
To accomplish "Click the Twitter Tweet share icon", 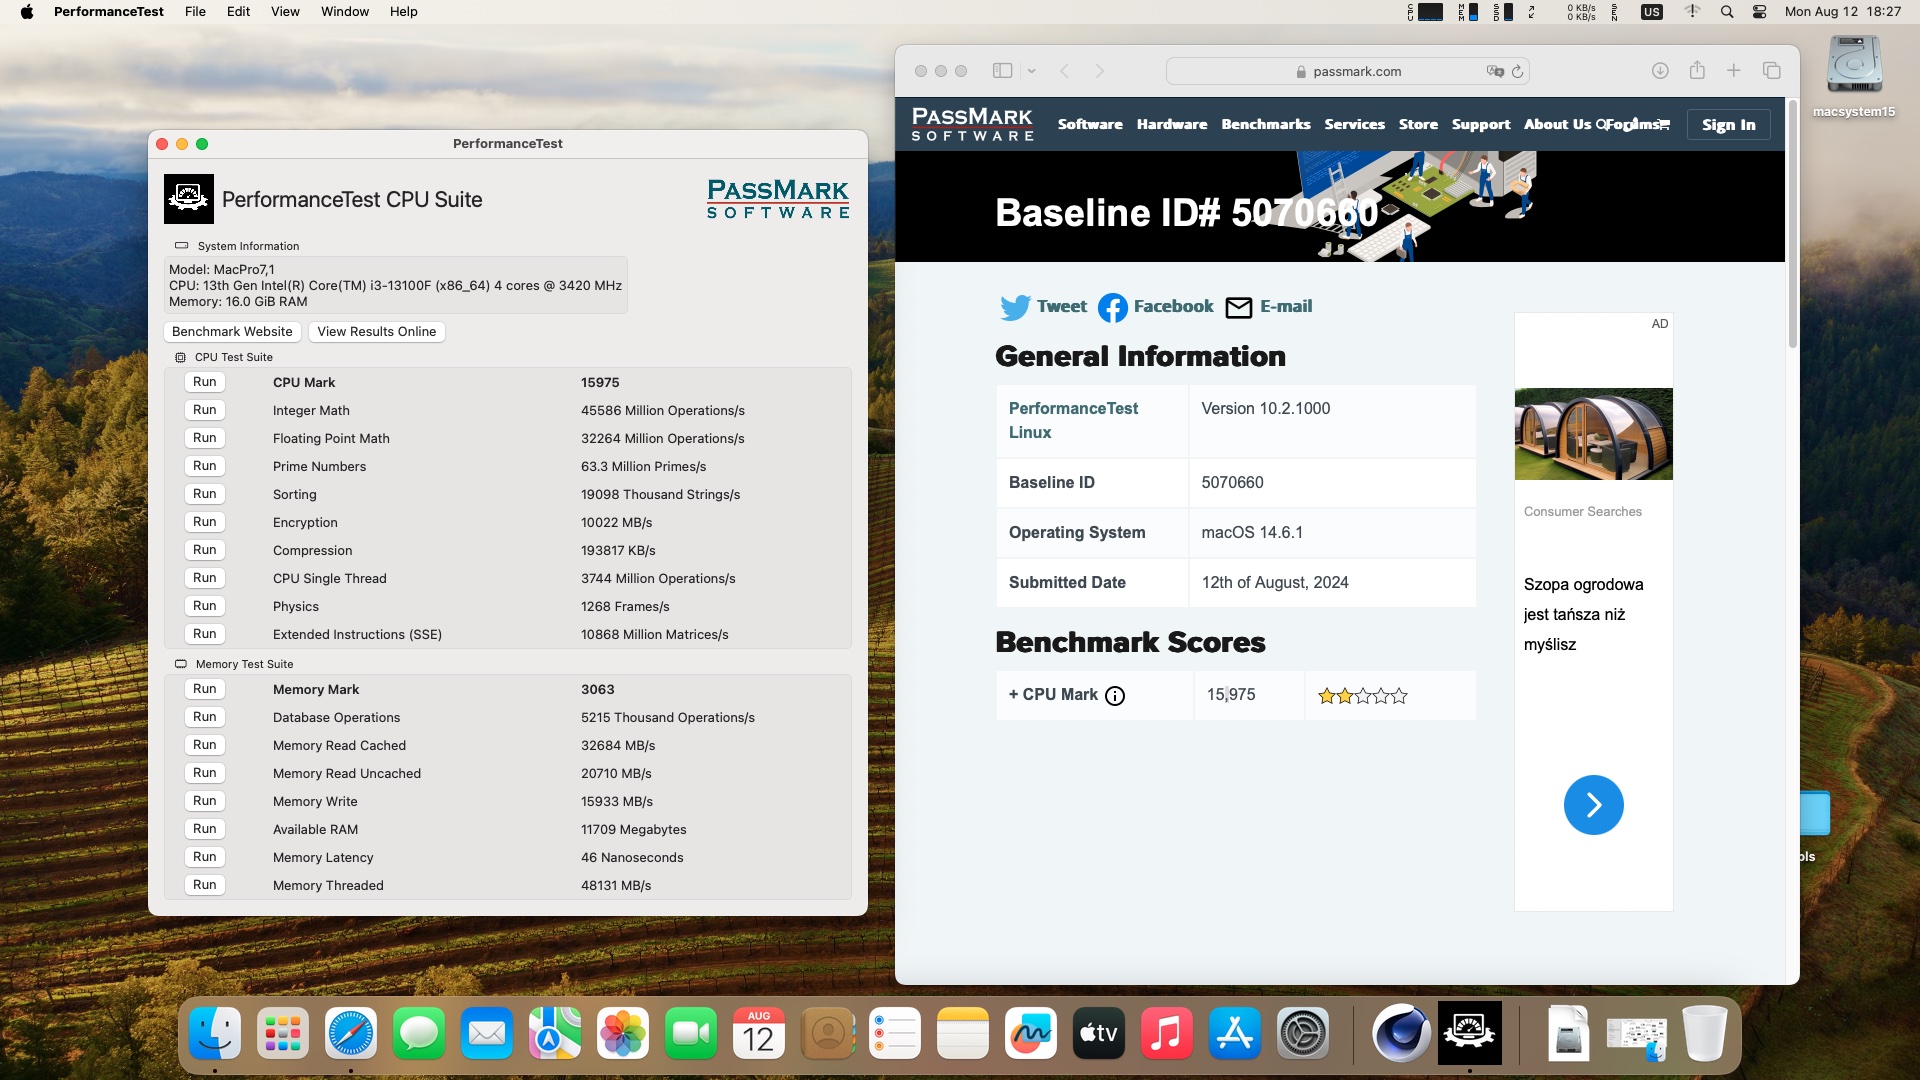I will click(x=1015, y=307).
